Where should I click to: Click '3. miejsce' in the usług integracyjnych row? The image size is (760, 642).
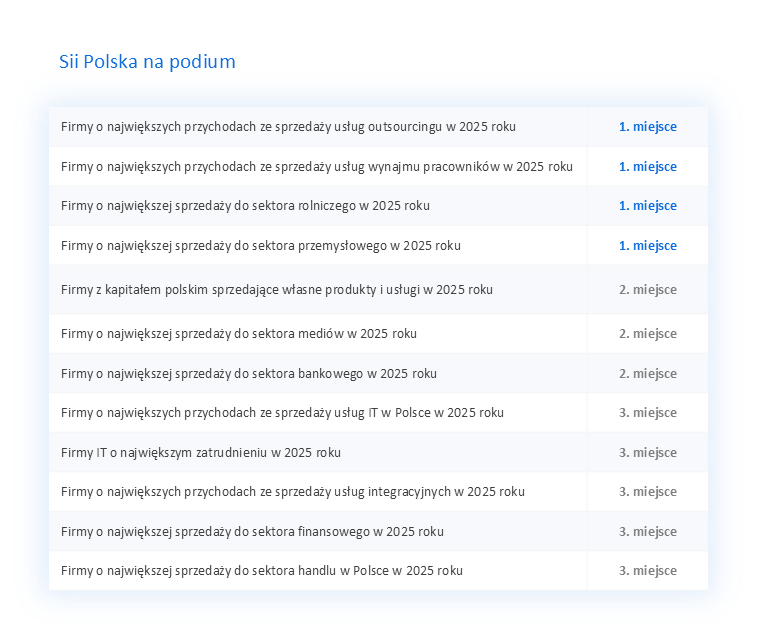pos(648,492)
